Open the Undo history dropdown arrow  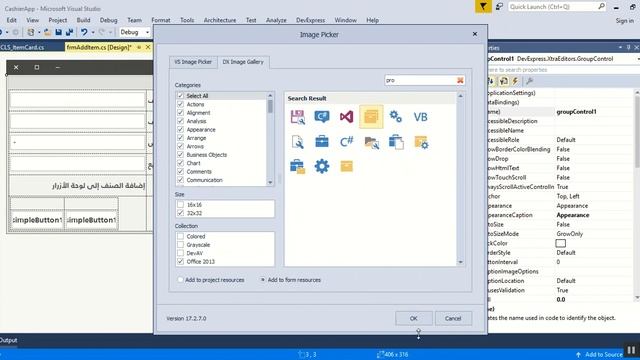[x=93, y=32]
